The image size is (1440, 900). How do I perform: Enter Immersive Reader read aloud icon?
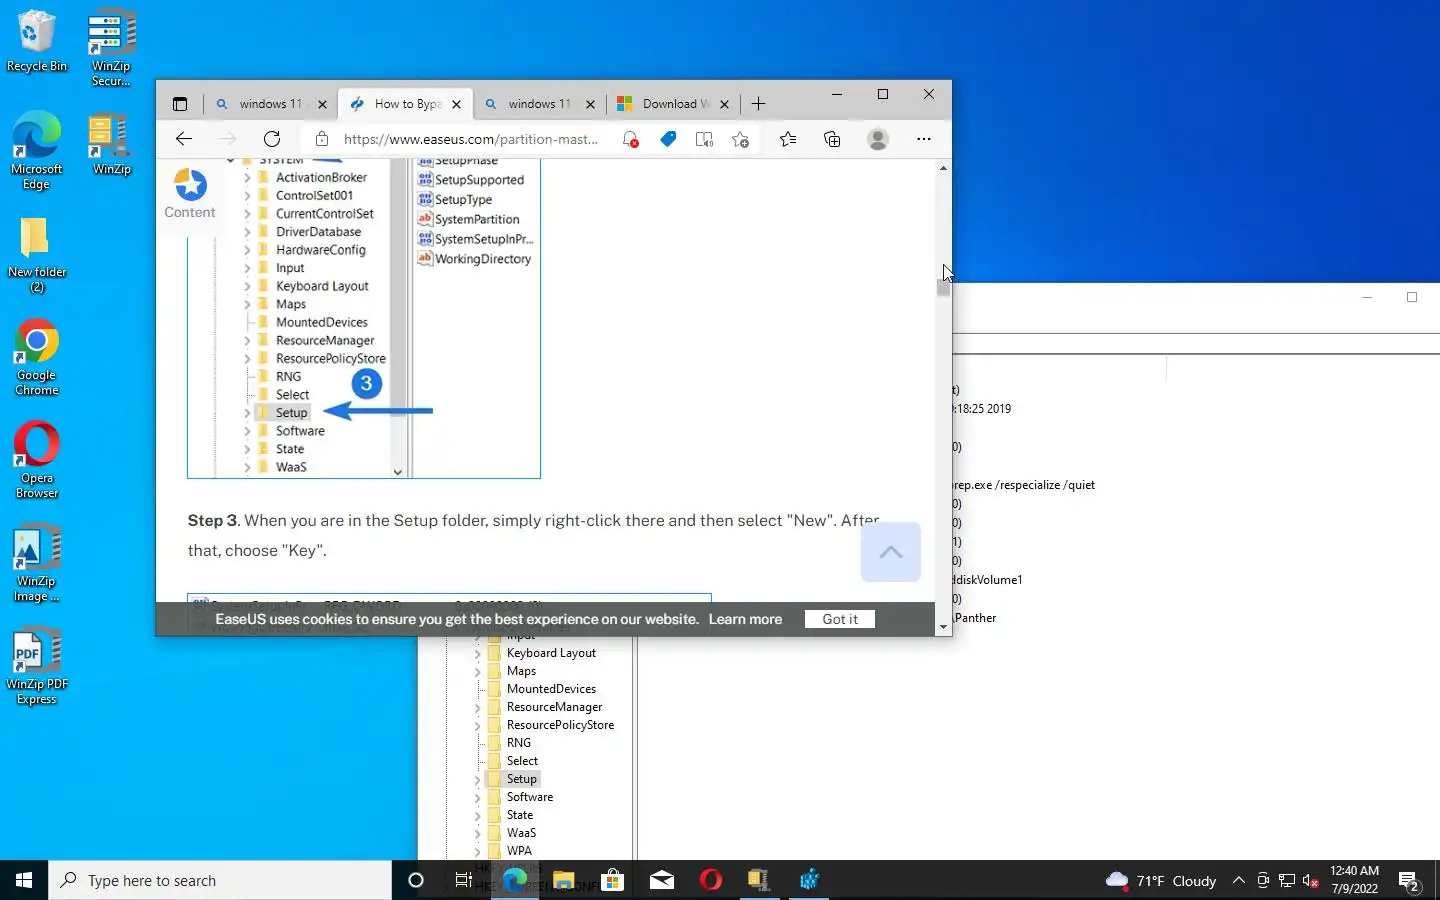(x=704, y=139)
